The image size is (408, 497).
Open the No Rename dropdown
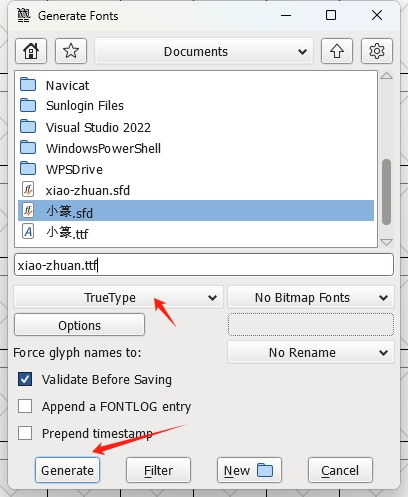point(311,352)
